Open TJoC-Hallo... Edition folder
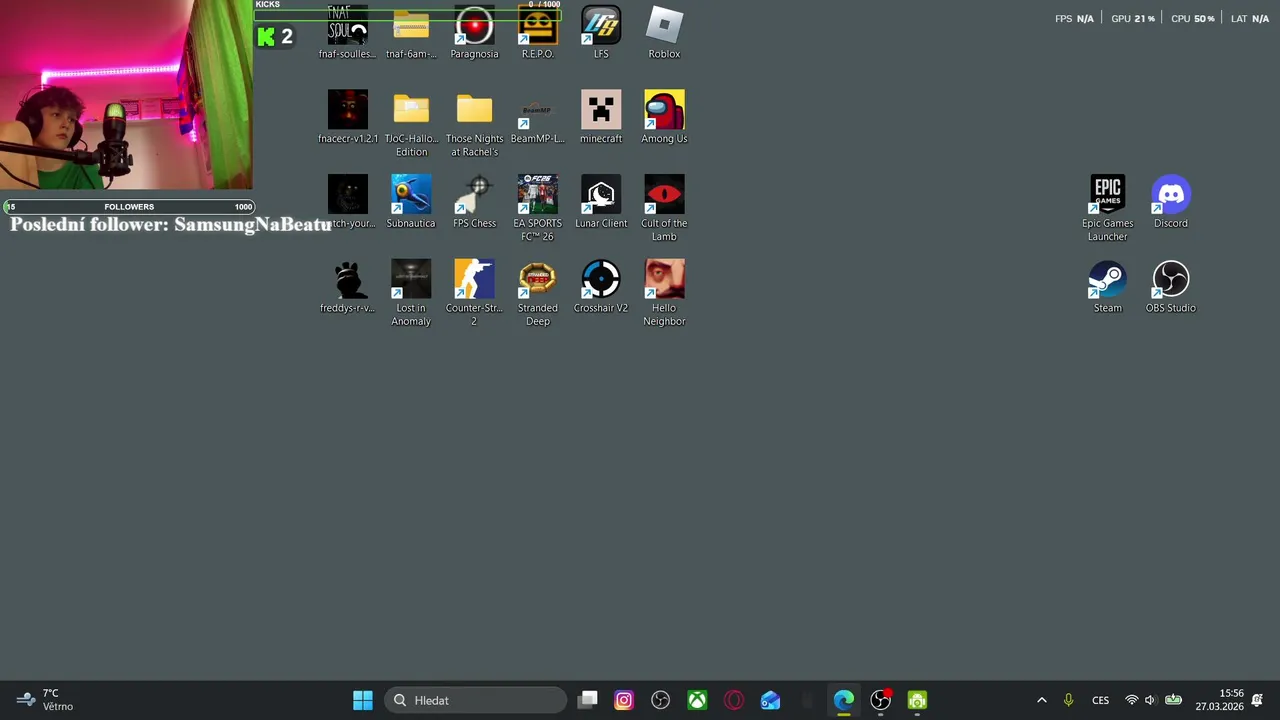 pos(411,124)
